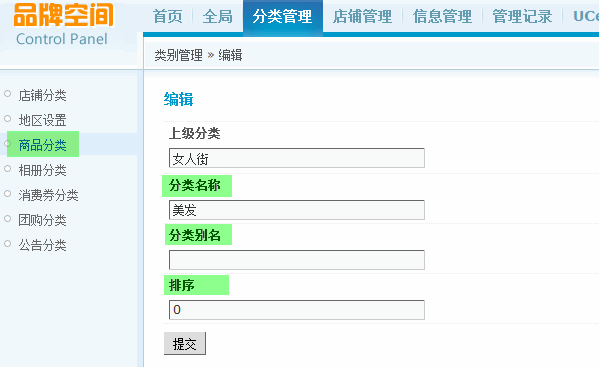This screenshot has width=600, height=367.
Task: Select 商品分类 in the sidebar
Action: 42,145
